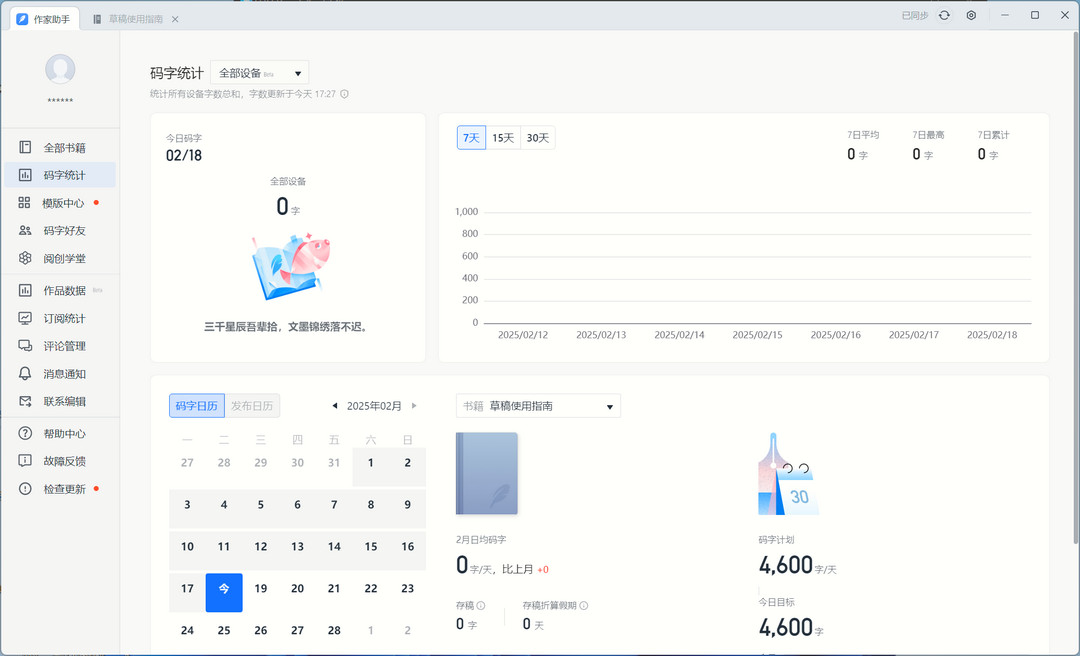Image resolution: width=1080 pixels, height=656 pixels.
Task: Open the 全部设备 device dropdown
Action: [x=260, y=72]
